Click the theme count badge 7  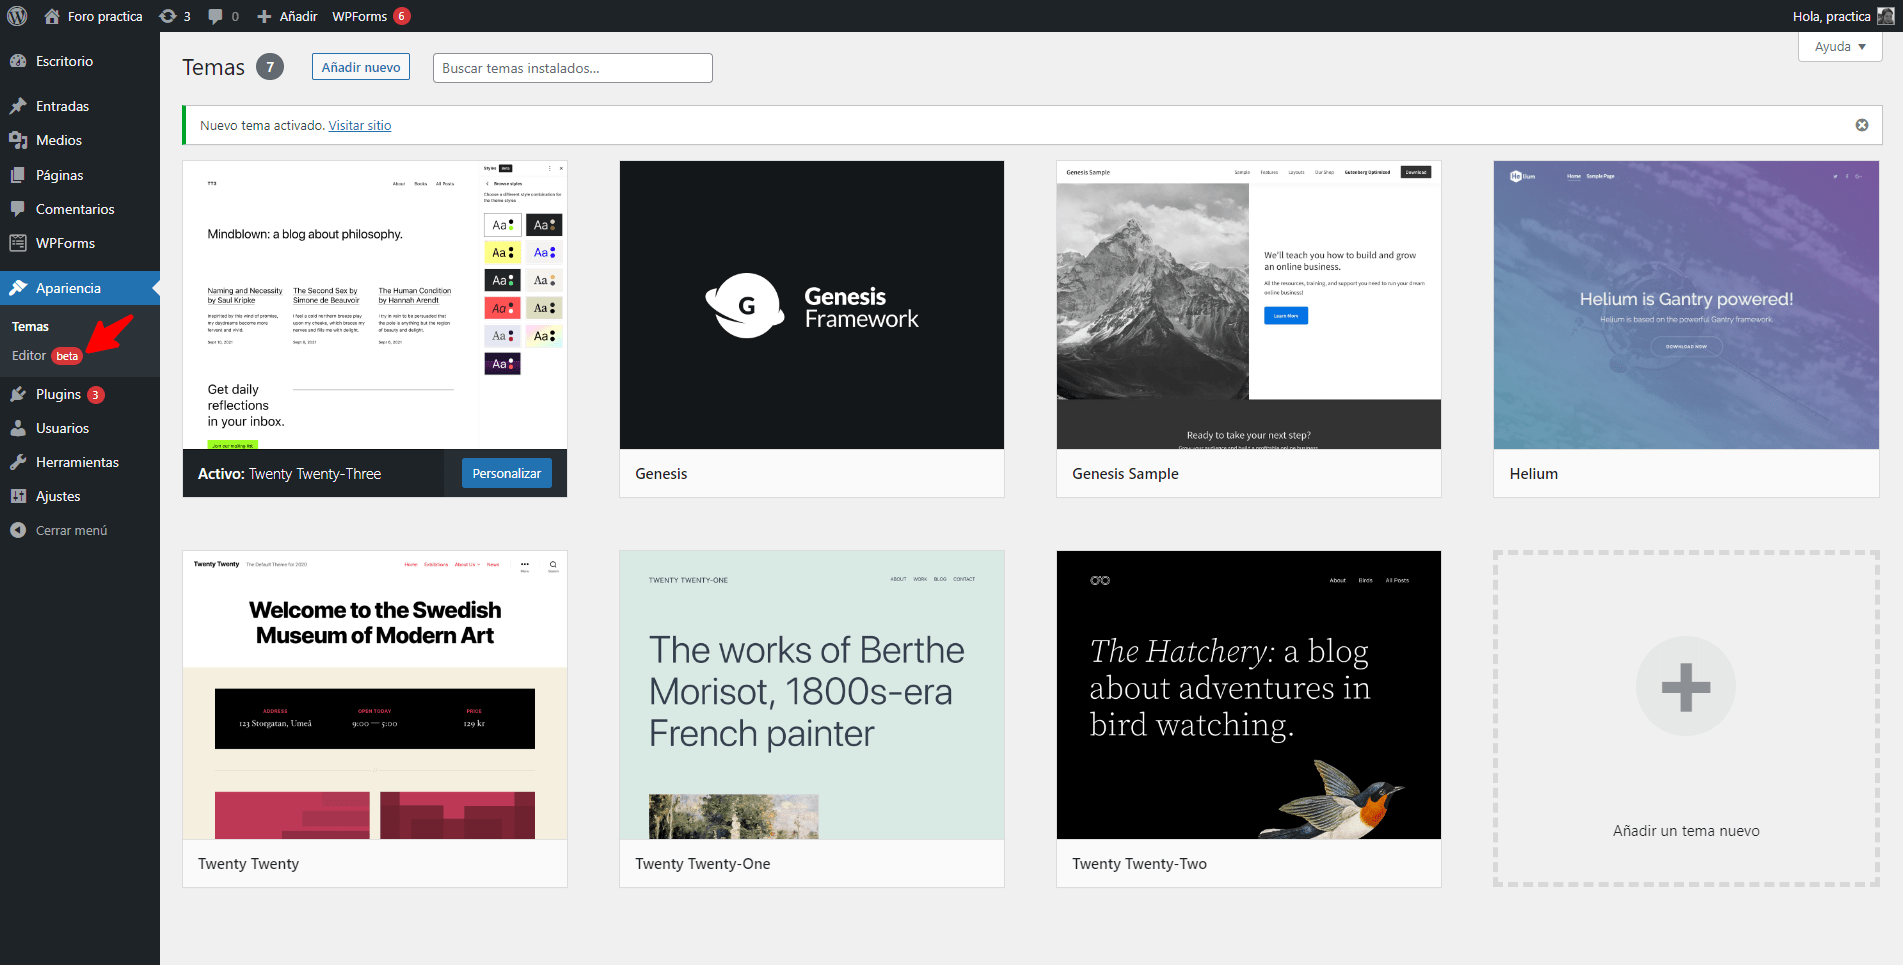click(270, 67)
